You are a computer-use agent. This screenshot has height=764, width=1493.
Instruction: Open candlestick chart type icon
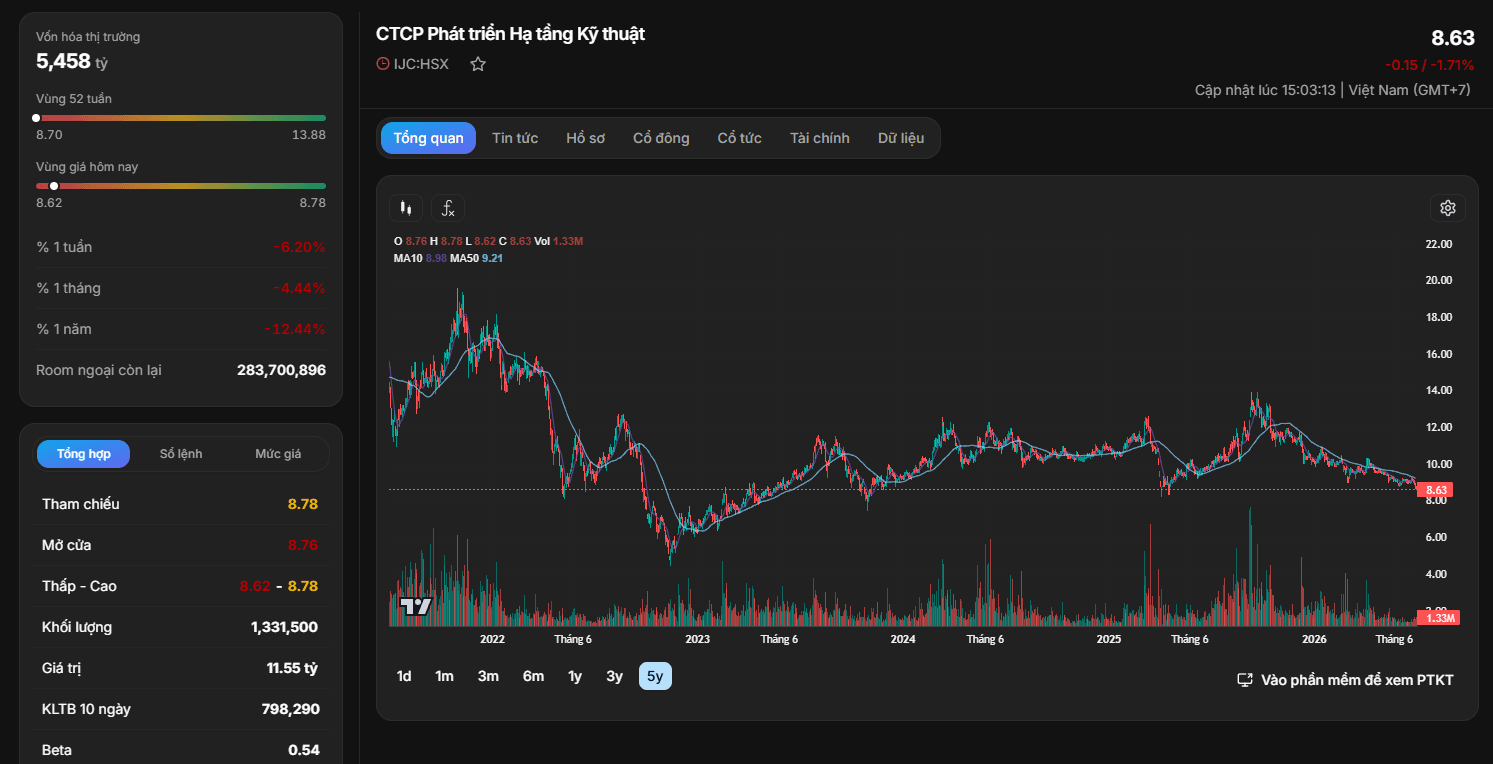coord(405,208)
